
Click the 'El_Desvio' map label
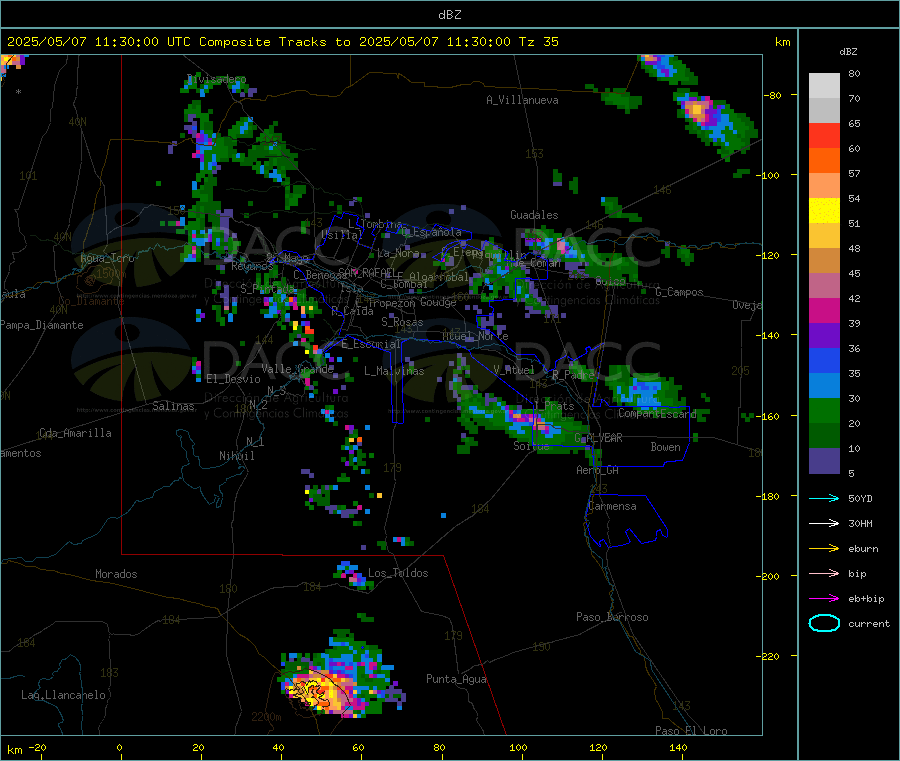[233, 379]
